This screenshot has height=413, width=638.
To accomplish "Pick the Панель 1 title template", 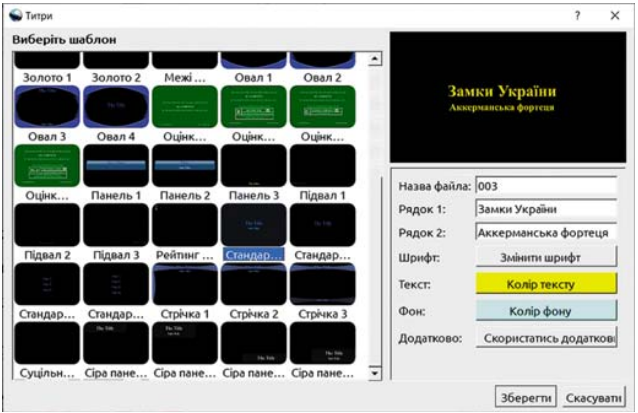I will 115,166.
